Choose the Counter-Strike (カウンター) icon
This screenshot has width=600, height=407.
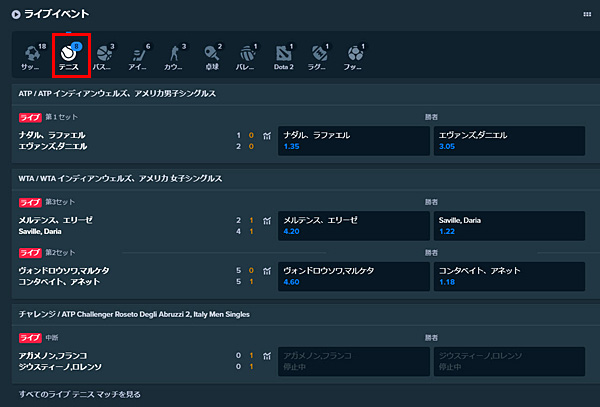click(x=176, y=56)
